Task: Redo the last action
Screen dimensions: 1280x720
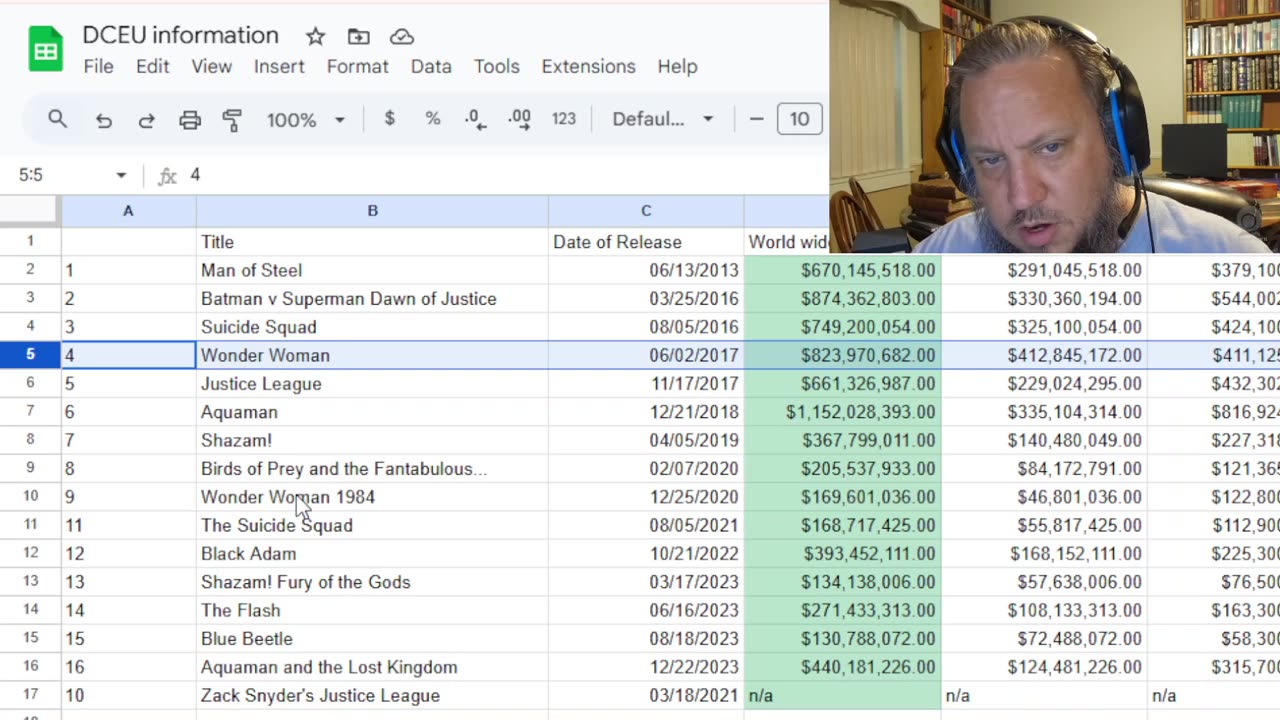Action: point(146,120)
